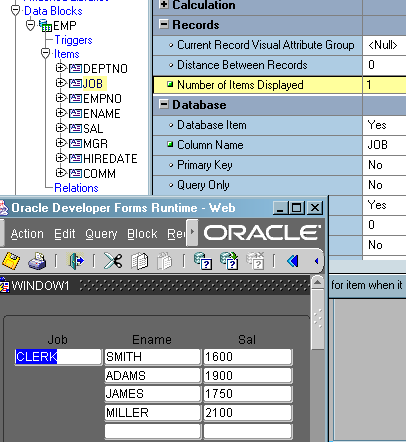
Task: Select the ENAME label in navigator
Action: coord(102,114)
